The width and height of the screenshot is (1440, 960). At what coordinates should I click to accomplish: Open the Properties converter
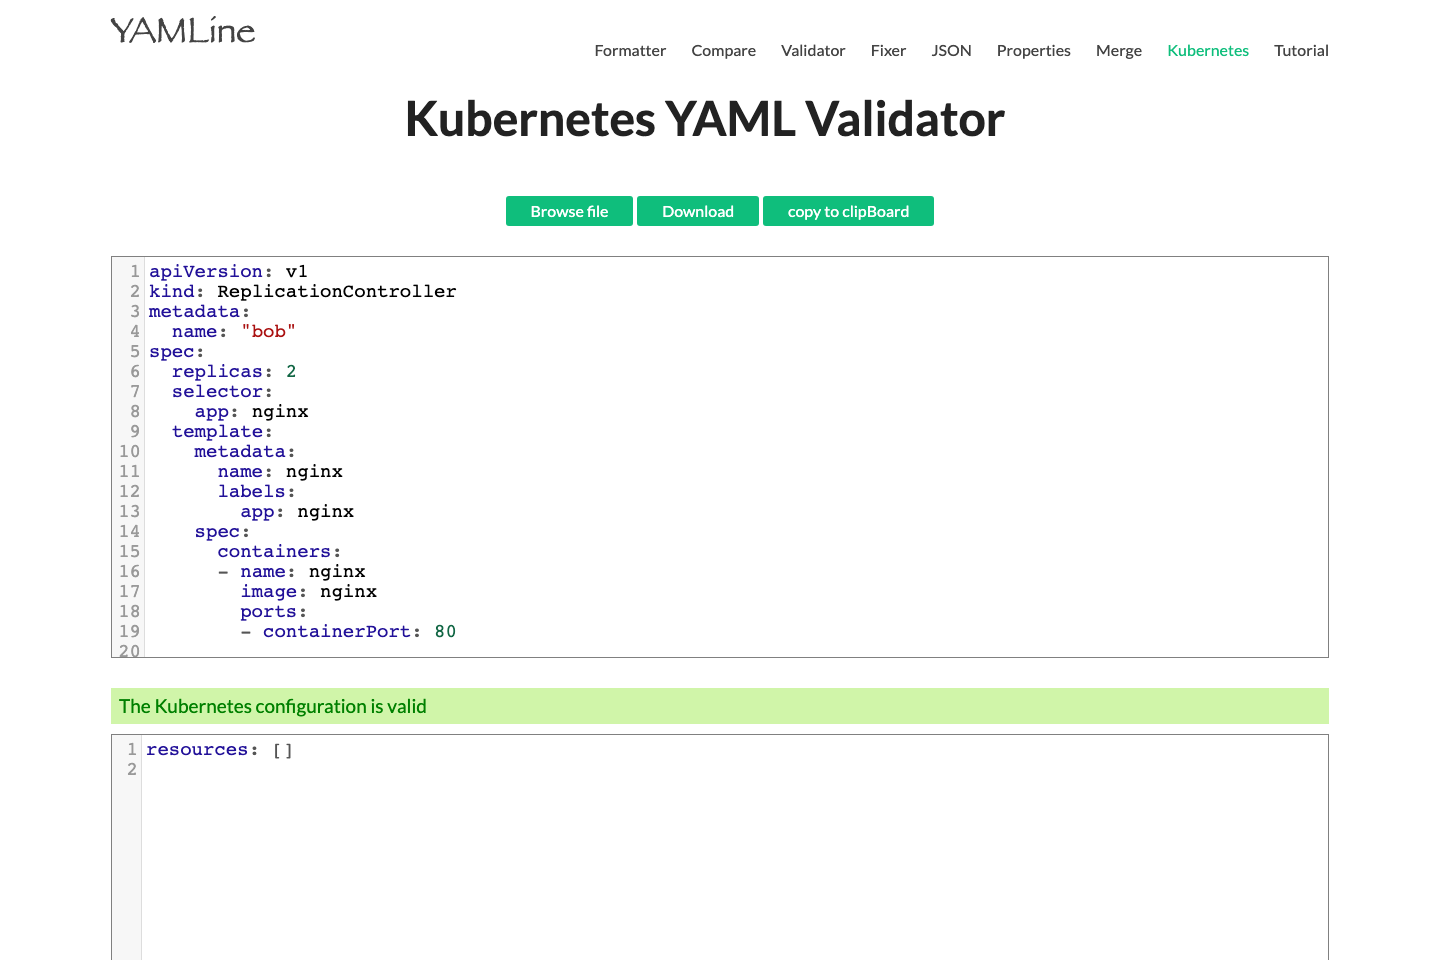point(1033,50)
